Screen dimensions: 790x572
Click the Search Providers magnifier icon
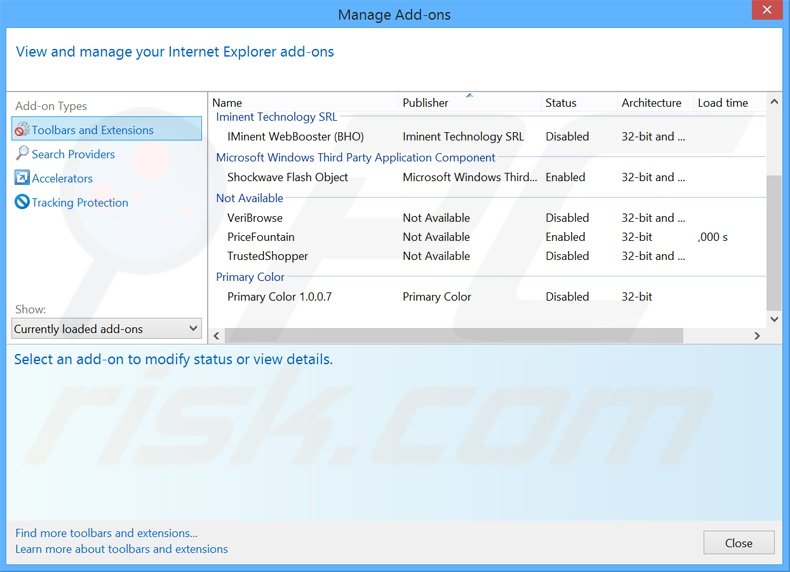[22, 153]
